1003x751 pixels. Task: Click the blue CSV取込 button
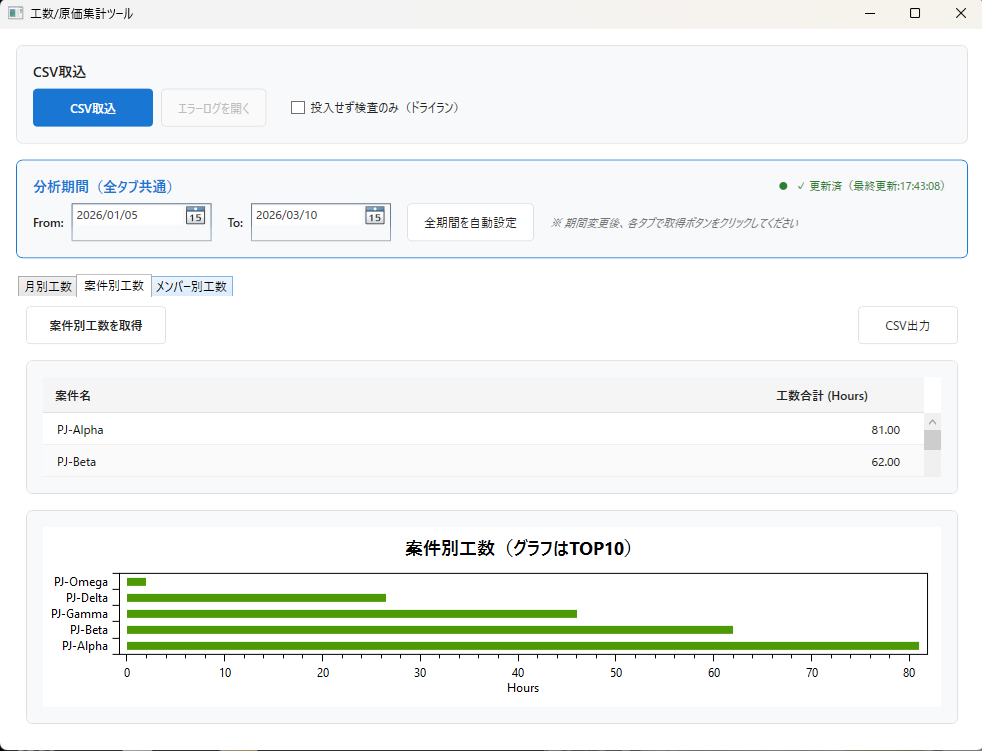93,107
